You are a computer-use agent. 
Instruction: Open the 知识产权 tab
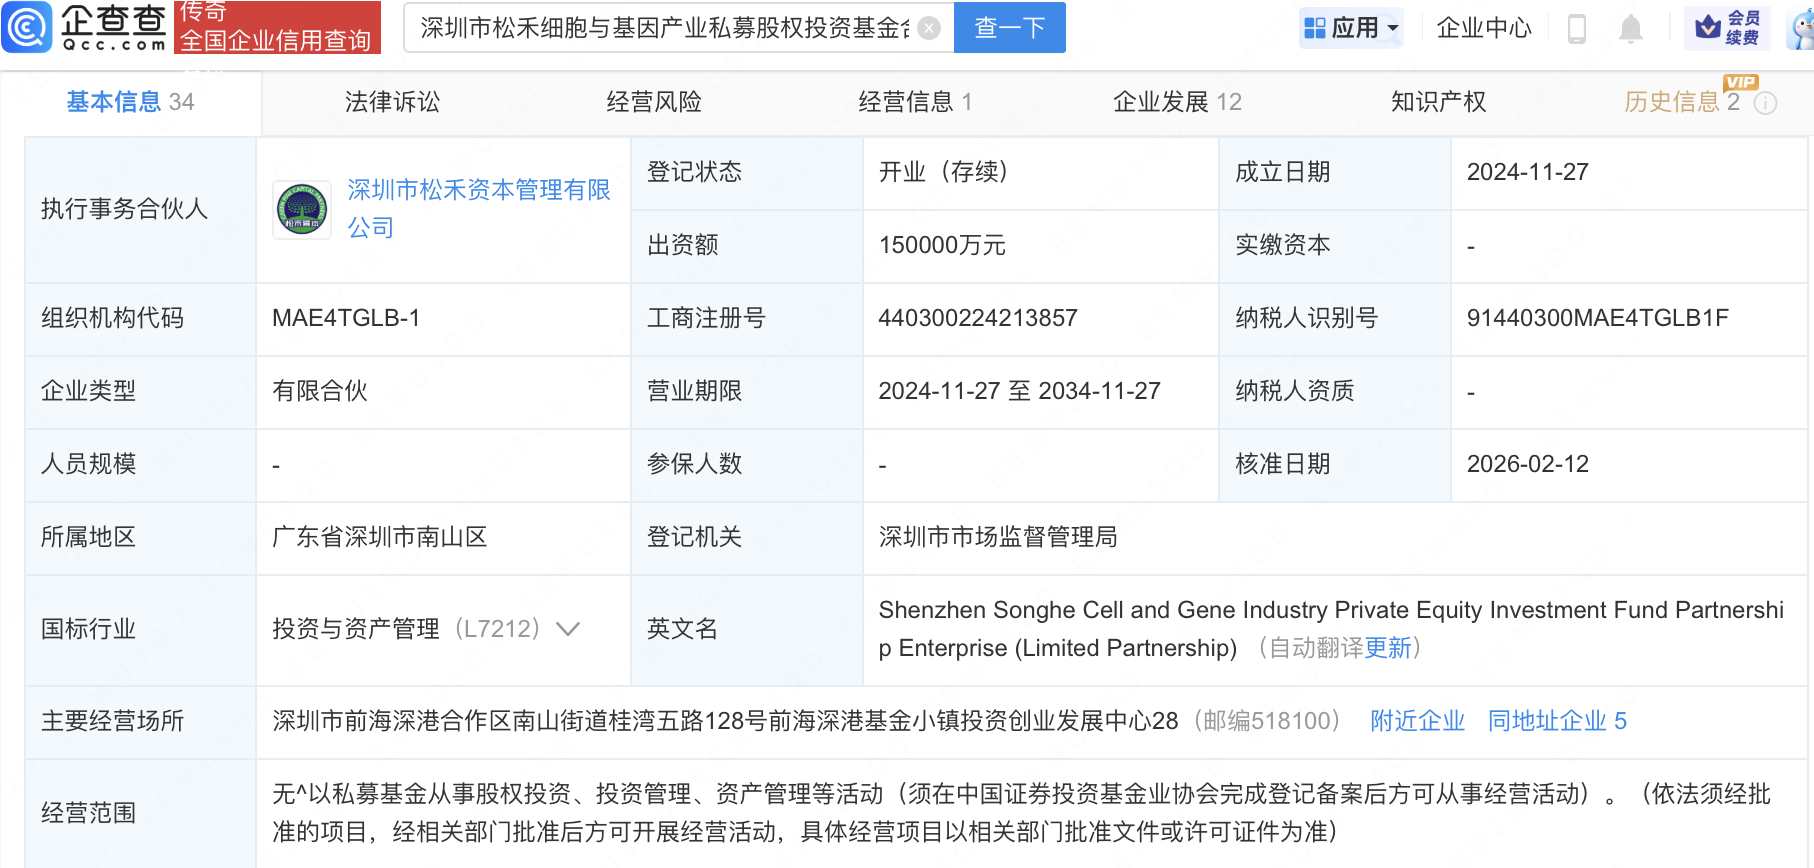tap(1438, 102)
